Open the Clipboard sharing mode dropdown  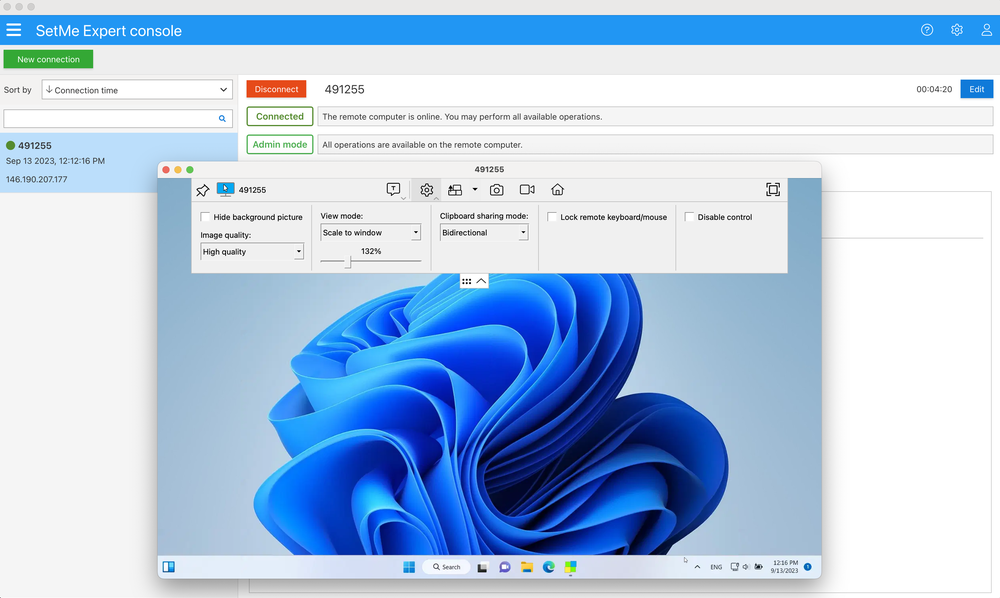(x=483, y=231)
